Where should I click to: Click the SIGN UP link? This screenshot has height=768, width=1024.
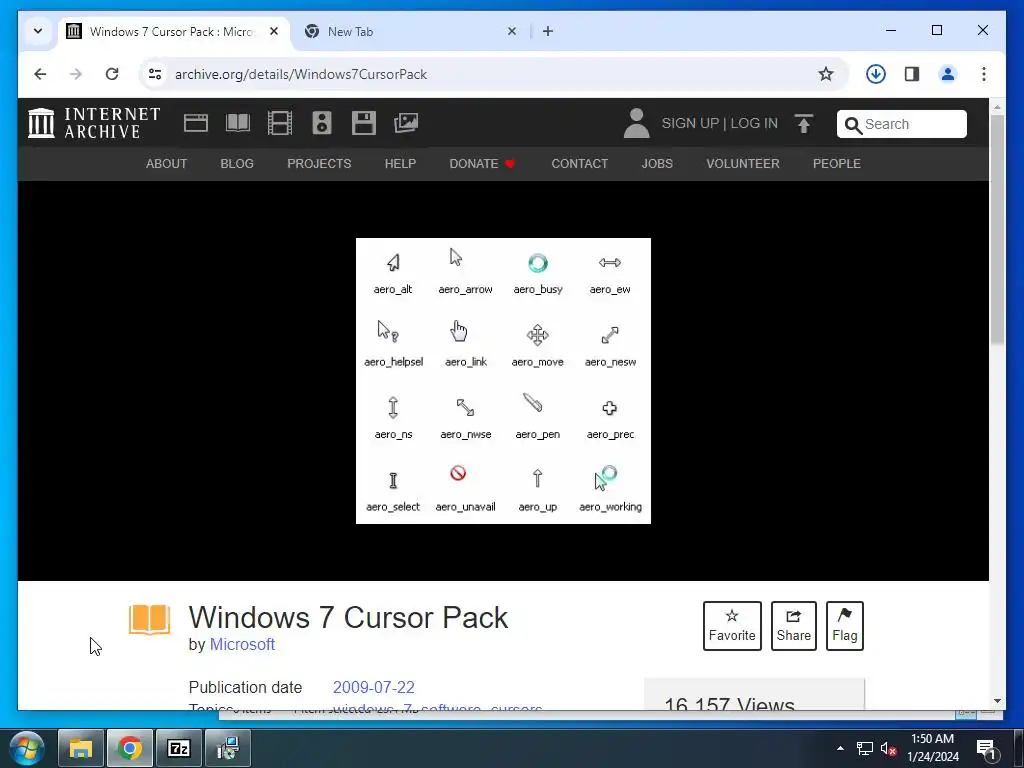pyautogui.click(x=690, y=123)
